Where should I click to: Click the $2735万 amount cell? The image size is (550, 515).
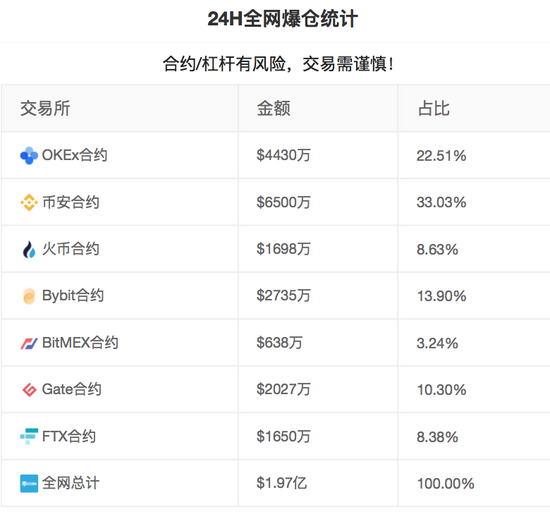283,296
